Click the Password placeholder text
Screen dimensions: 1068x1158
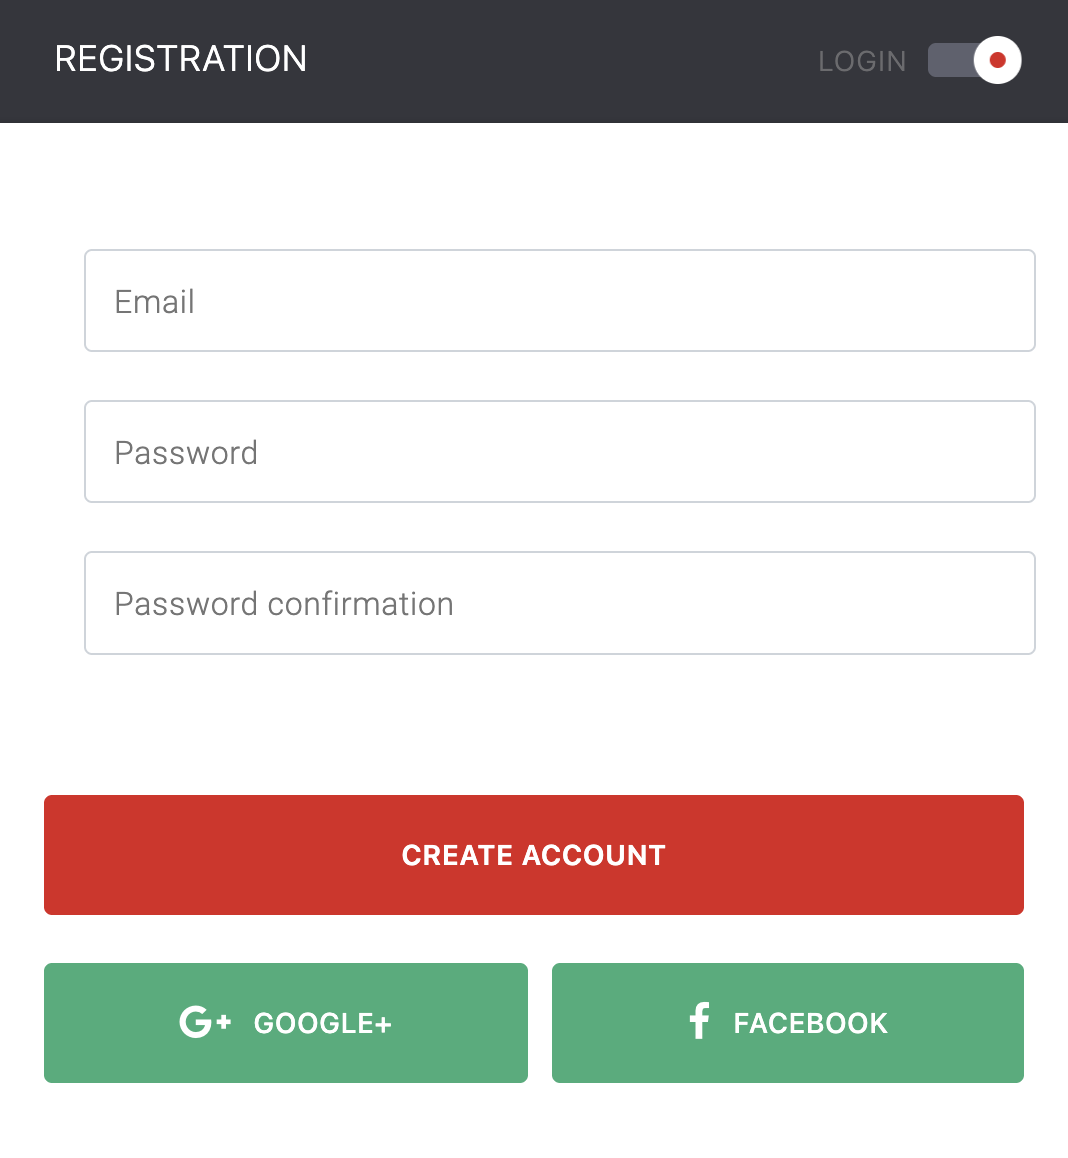[186, 452]
